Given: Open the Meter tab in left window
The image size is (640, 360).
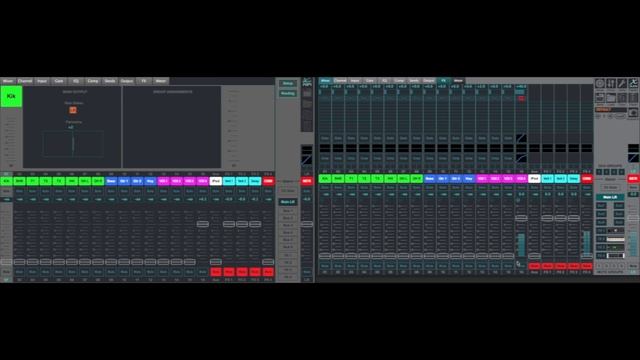Looking at the screenshot, I should [x=161, y=81].
